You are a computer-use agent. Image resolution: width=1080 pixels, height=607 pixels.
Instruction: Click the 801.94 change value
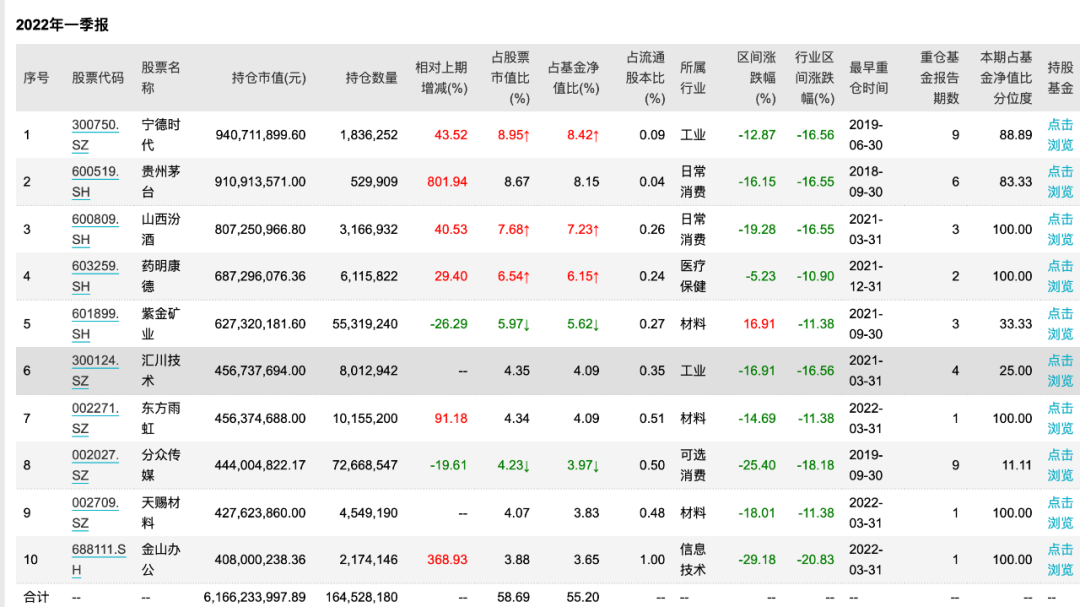tap(447, 182)
